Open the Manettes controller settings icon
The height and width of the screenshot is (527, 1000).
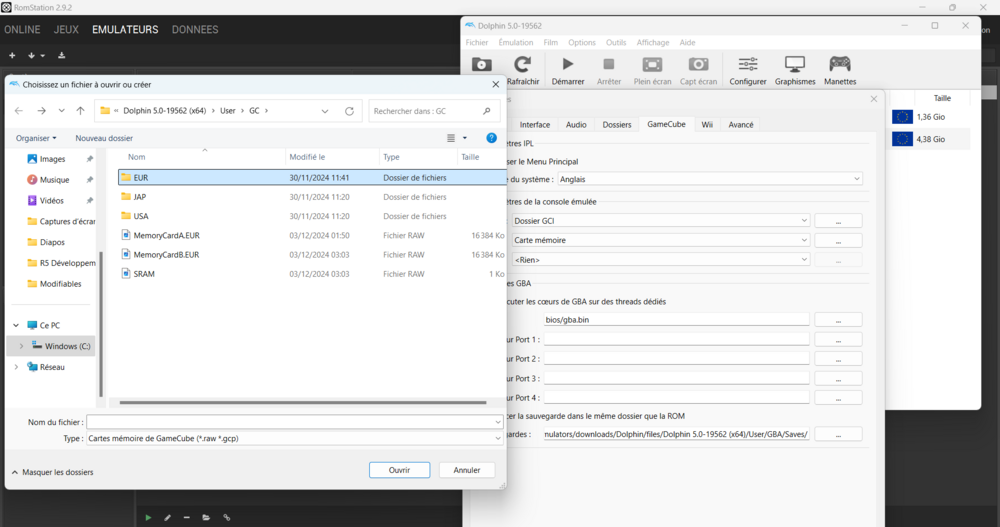(840, 66)
